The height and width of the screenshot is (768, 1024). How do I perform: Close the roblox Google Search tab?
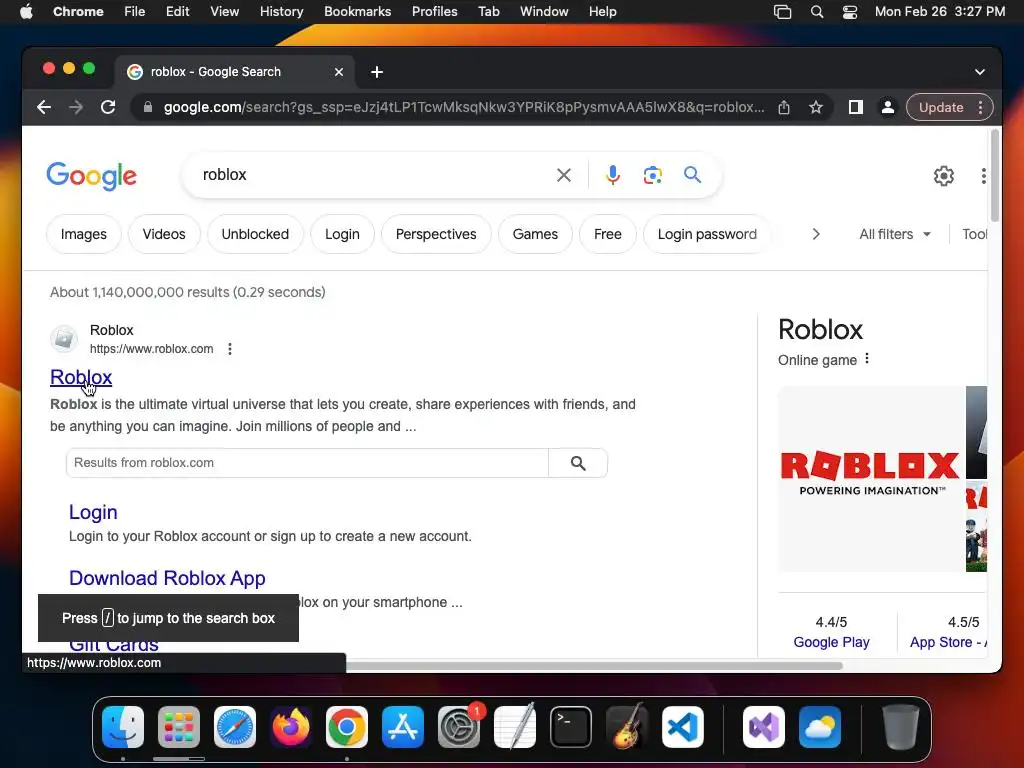pyautogui.click(x=339, y=72)
